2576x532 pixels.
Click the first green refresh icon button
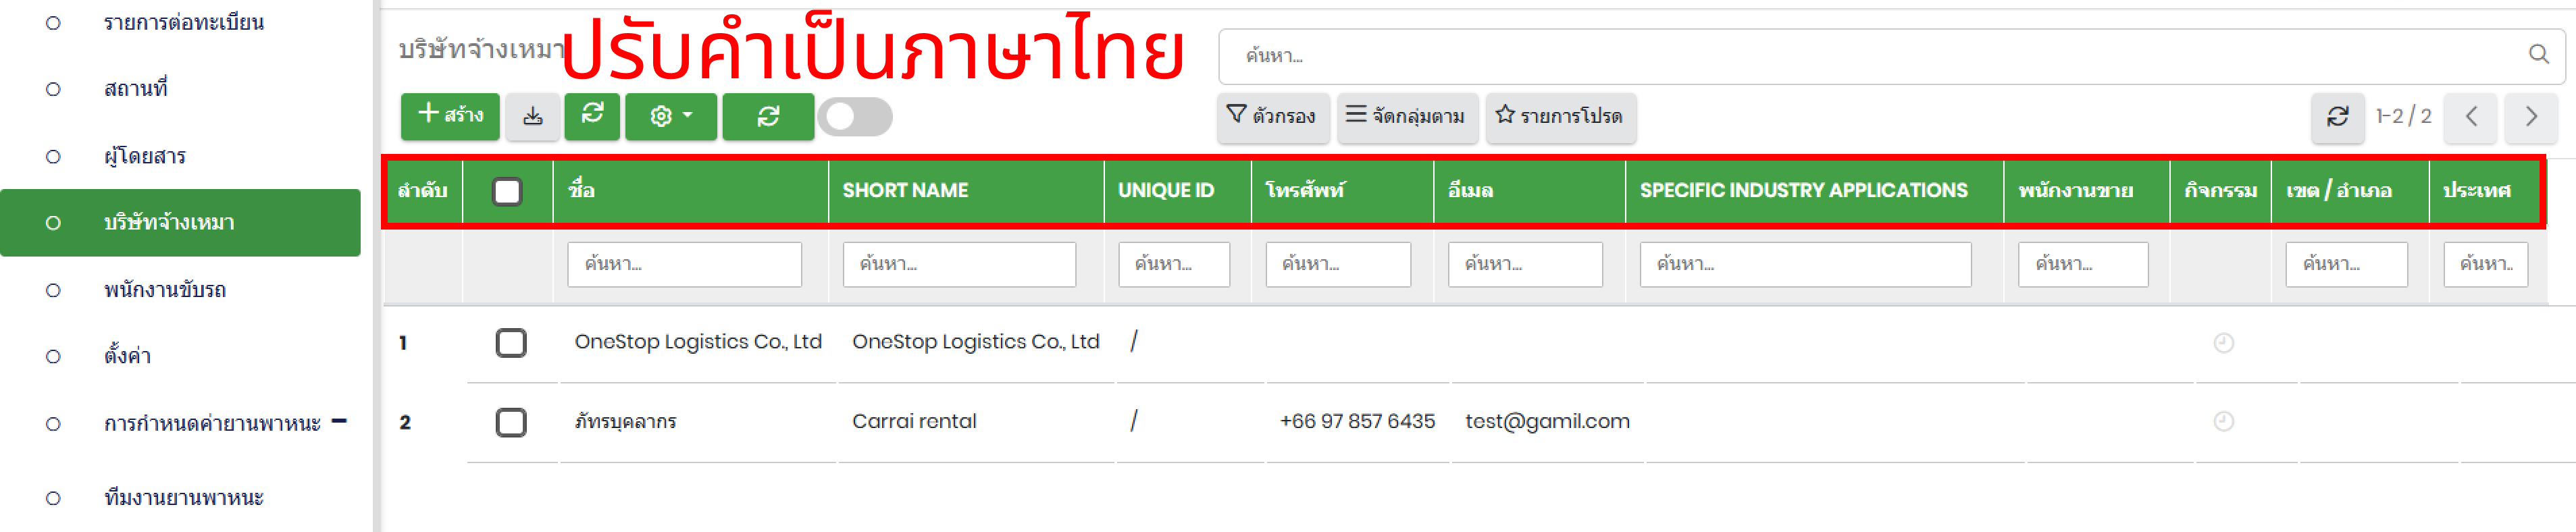(x=592, y=117)
